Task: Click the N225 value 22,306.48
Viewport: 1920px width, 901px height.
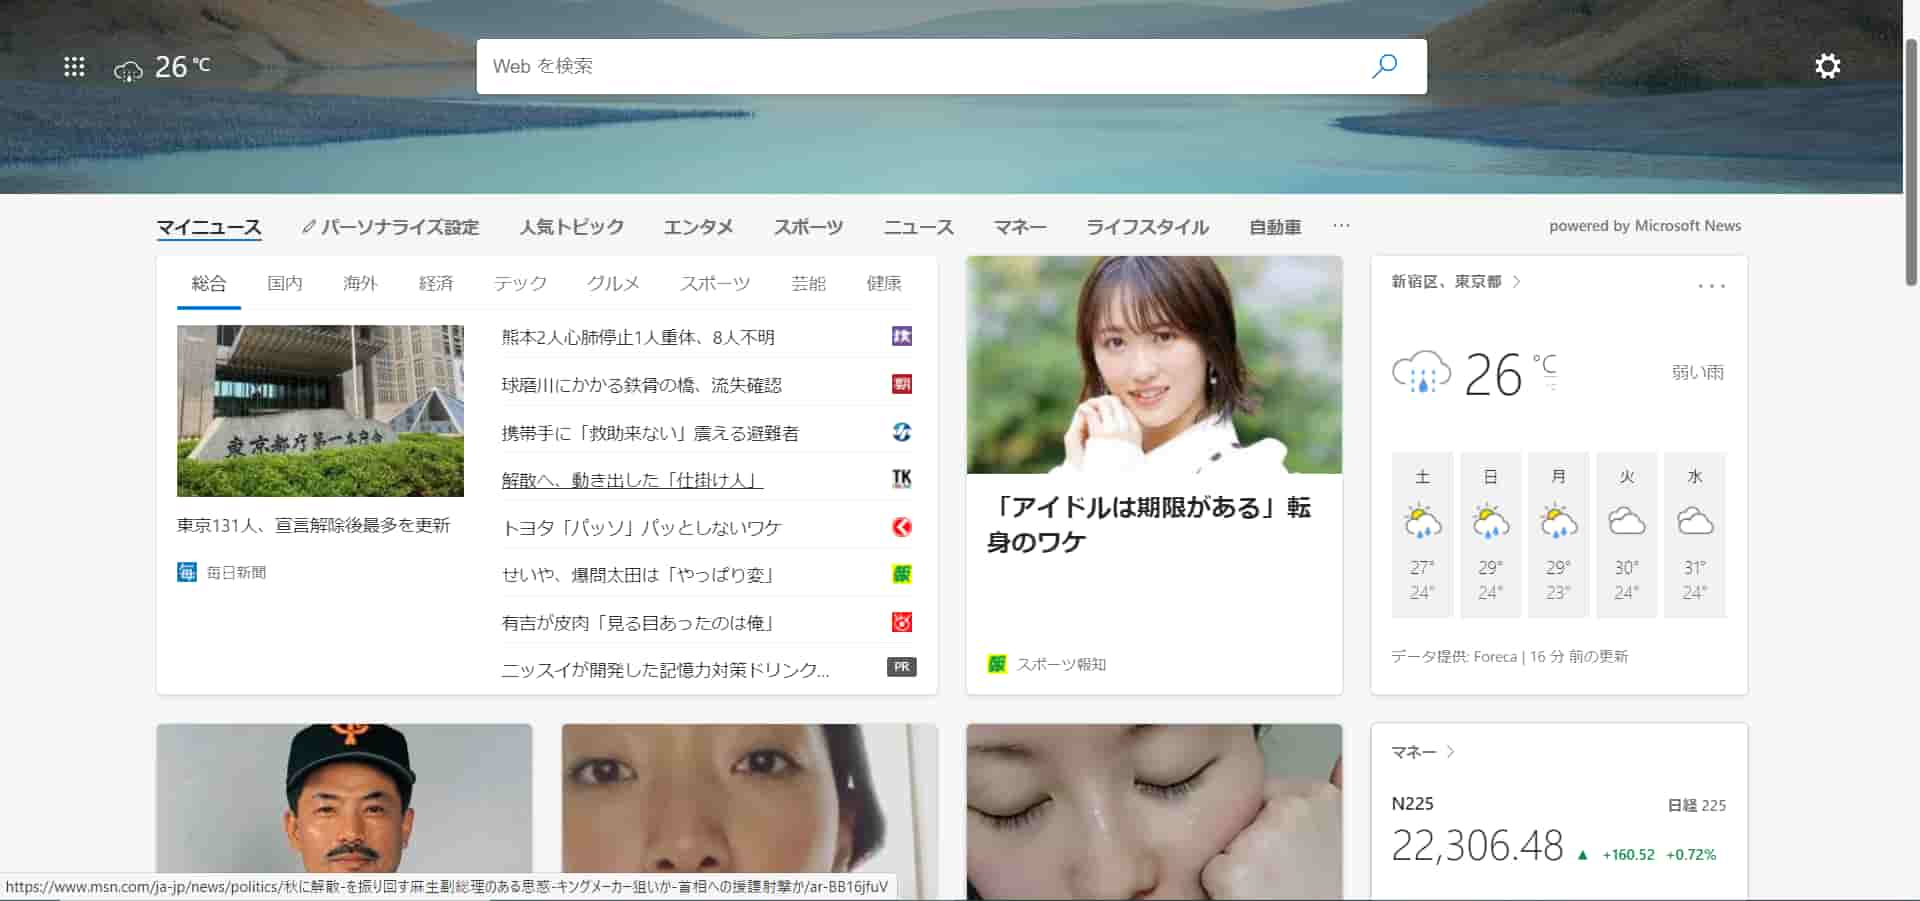Action: coord(1477,846)
